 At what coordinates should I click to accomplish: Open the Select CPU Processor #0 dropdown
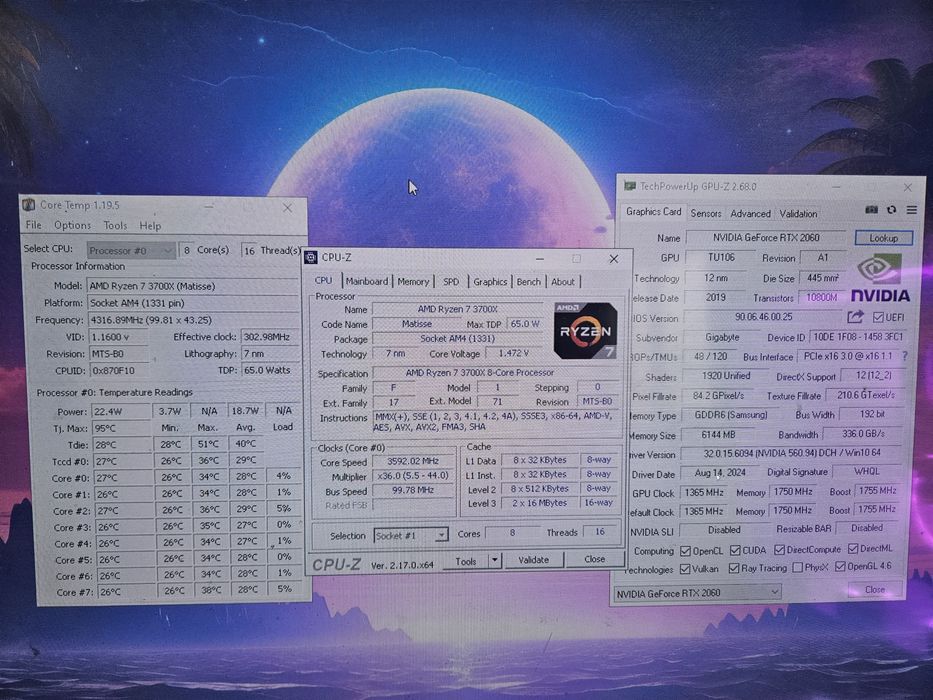click(132, 251)
